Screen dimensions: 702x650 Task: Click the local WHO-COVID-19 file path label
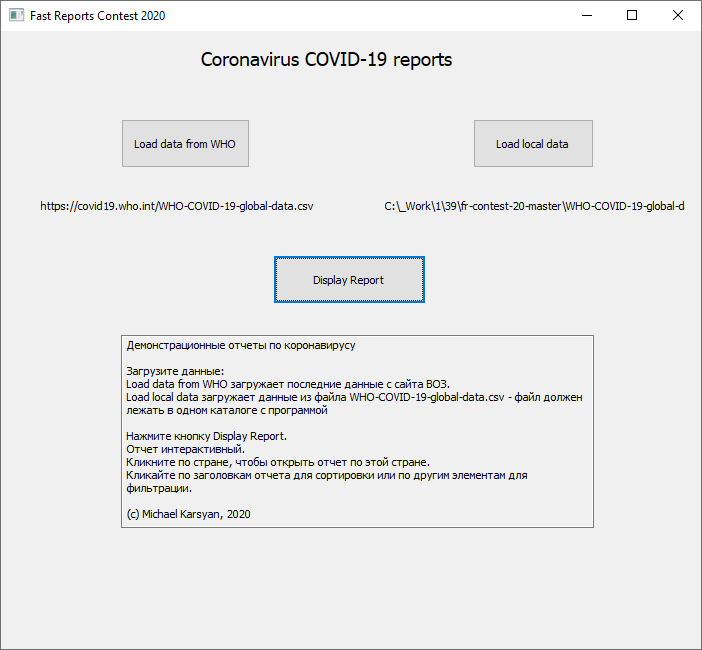(534, 206)
